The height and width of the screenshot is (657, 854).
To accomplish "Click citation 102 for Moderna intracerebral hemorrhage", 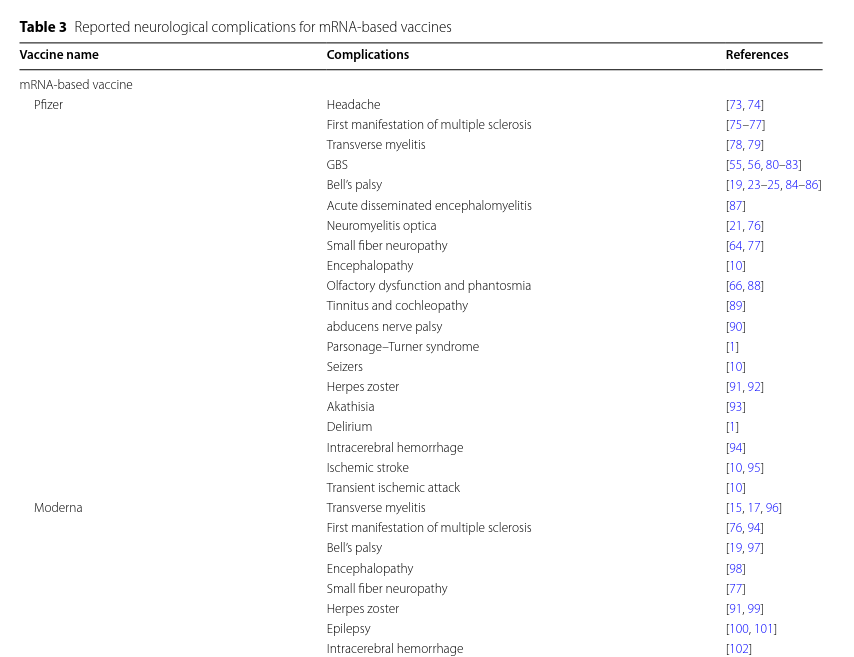I will click(x=738, y=649).
